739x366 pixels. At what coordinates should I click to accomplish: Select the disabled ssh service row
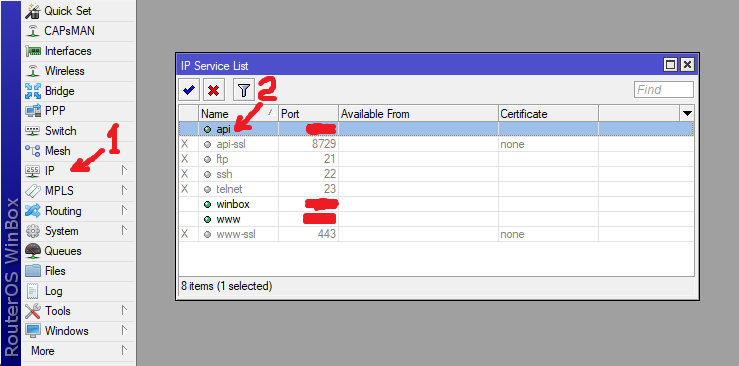(x=436, y=174)
